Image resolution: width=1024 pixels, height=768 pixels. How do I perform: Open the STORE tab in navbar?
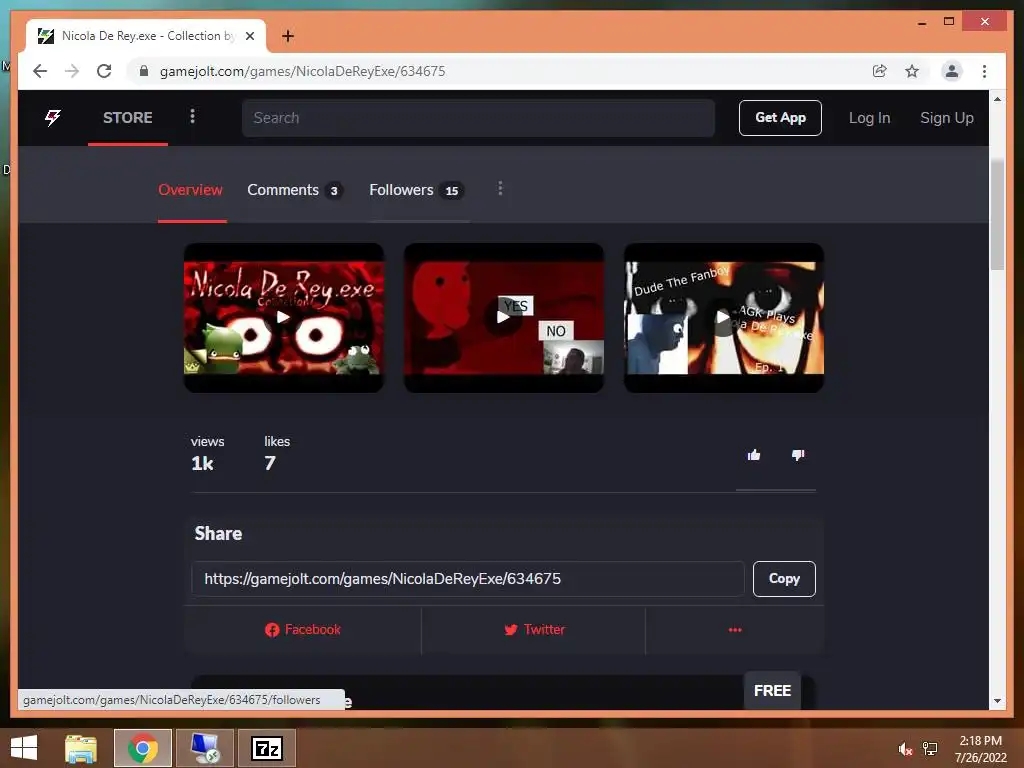127,118
